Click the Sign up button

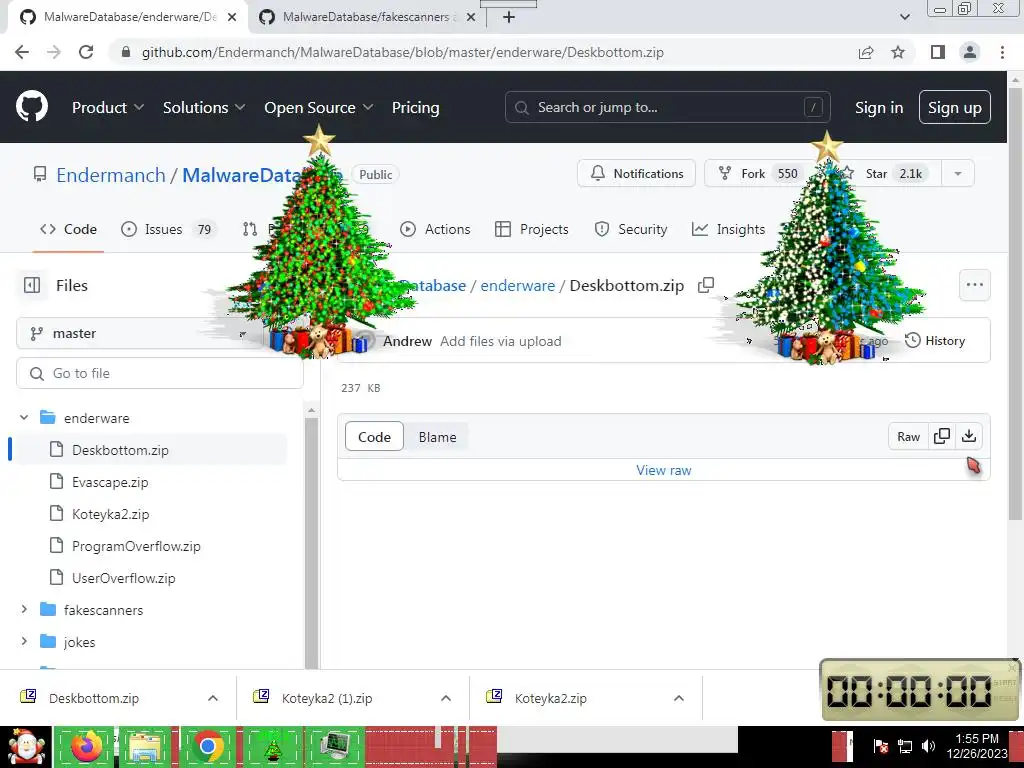click(954, 107)
